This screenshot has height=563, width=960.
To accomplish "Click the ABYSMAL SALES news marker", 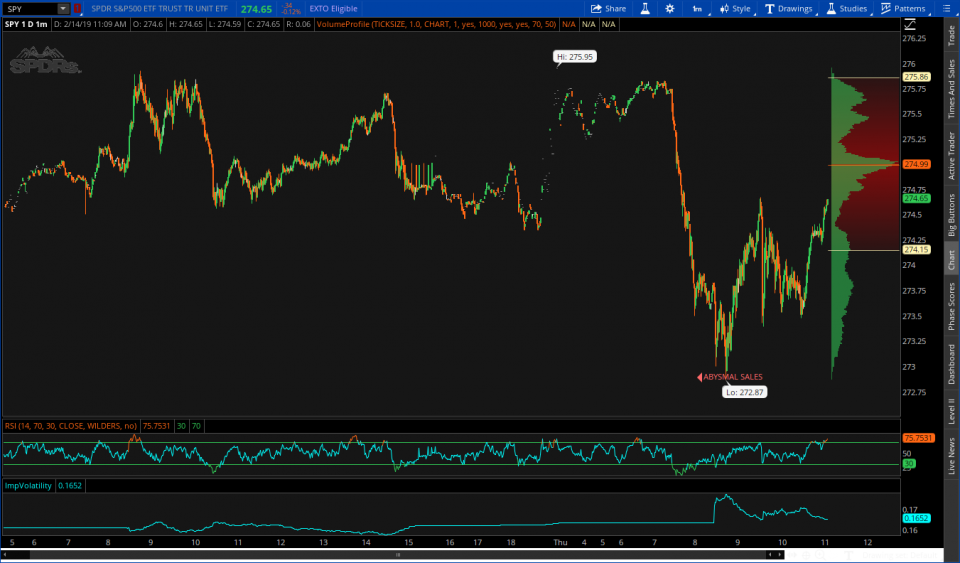I will [x=730, y=377].
